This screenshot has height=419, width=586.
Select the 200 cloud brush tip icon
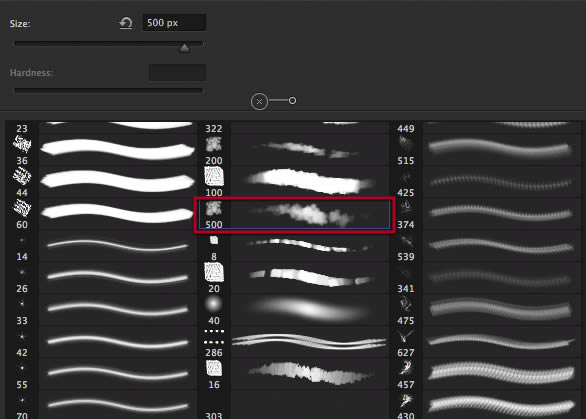coord(214,144)
